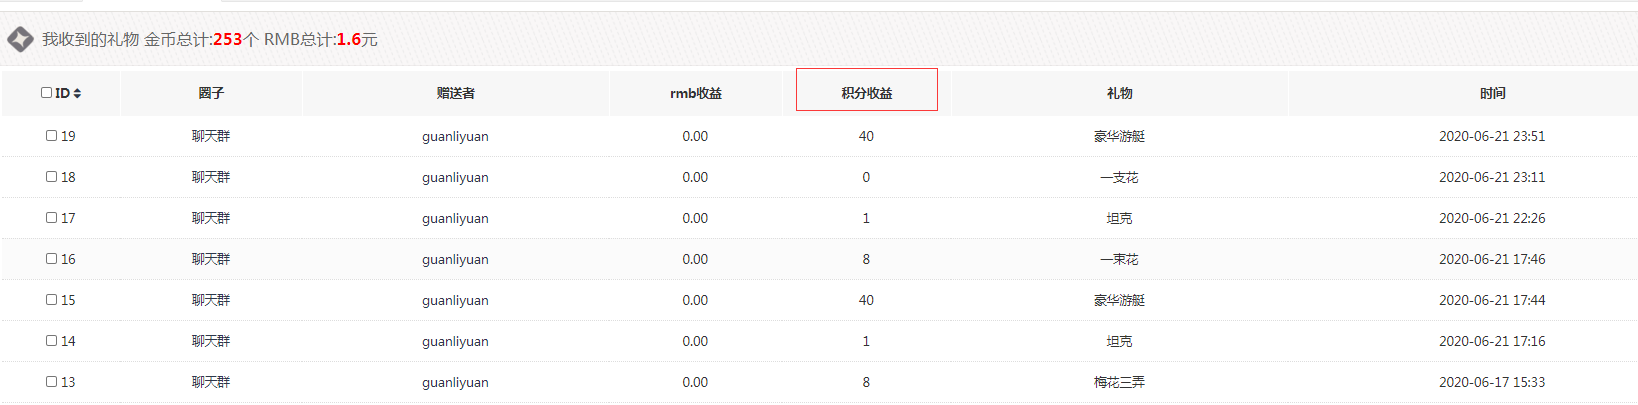
Task: Click the rmb收益 column header
Action: pyautogui.click(x=695, y=93)
